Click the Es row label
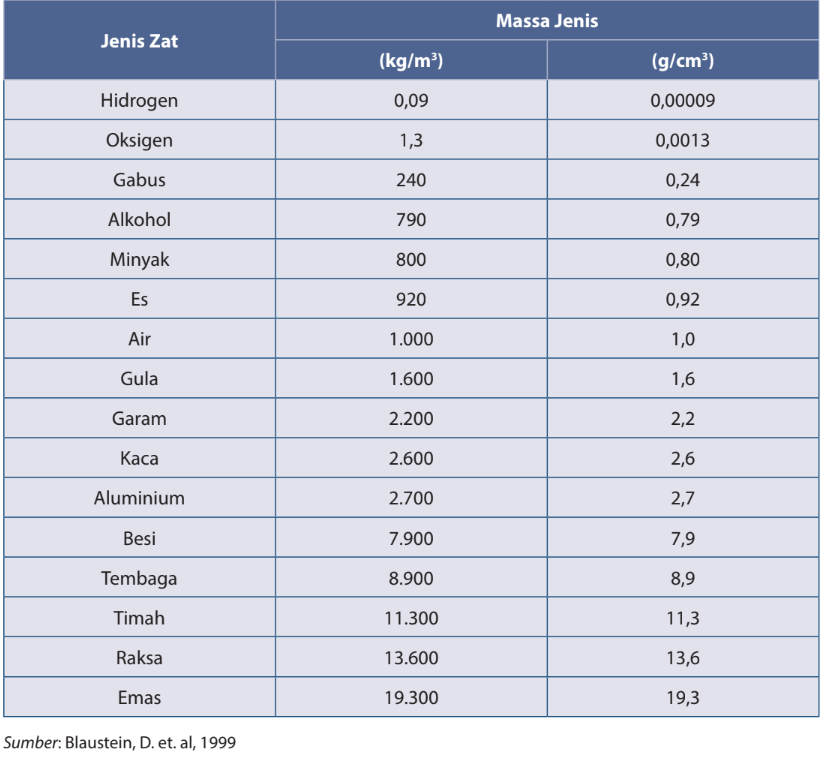 point(139,299)
